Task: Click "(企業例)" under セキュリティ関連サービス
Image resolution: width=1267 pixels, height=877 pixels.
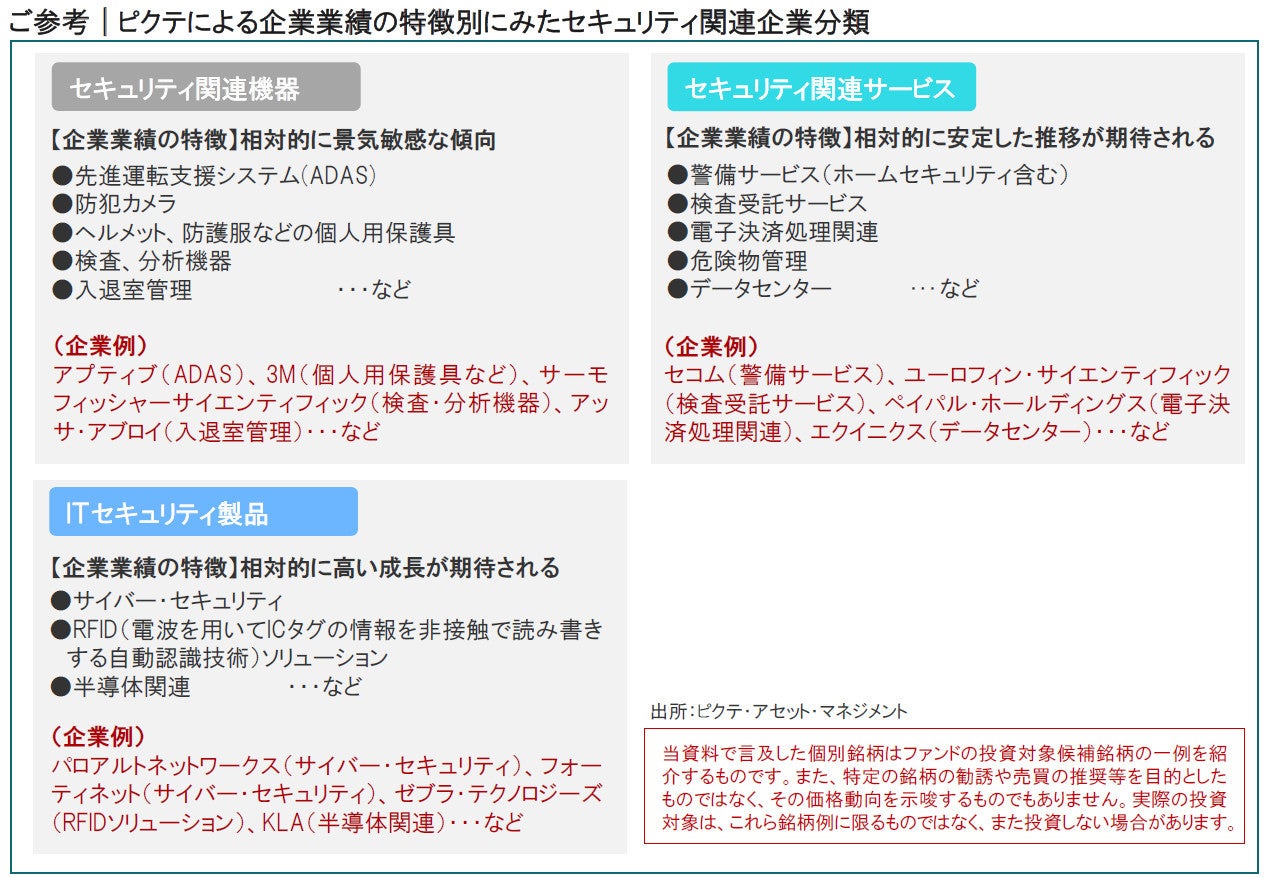Action: point(712,346)
